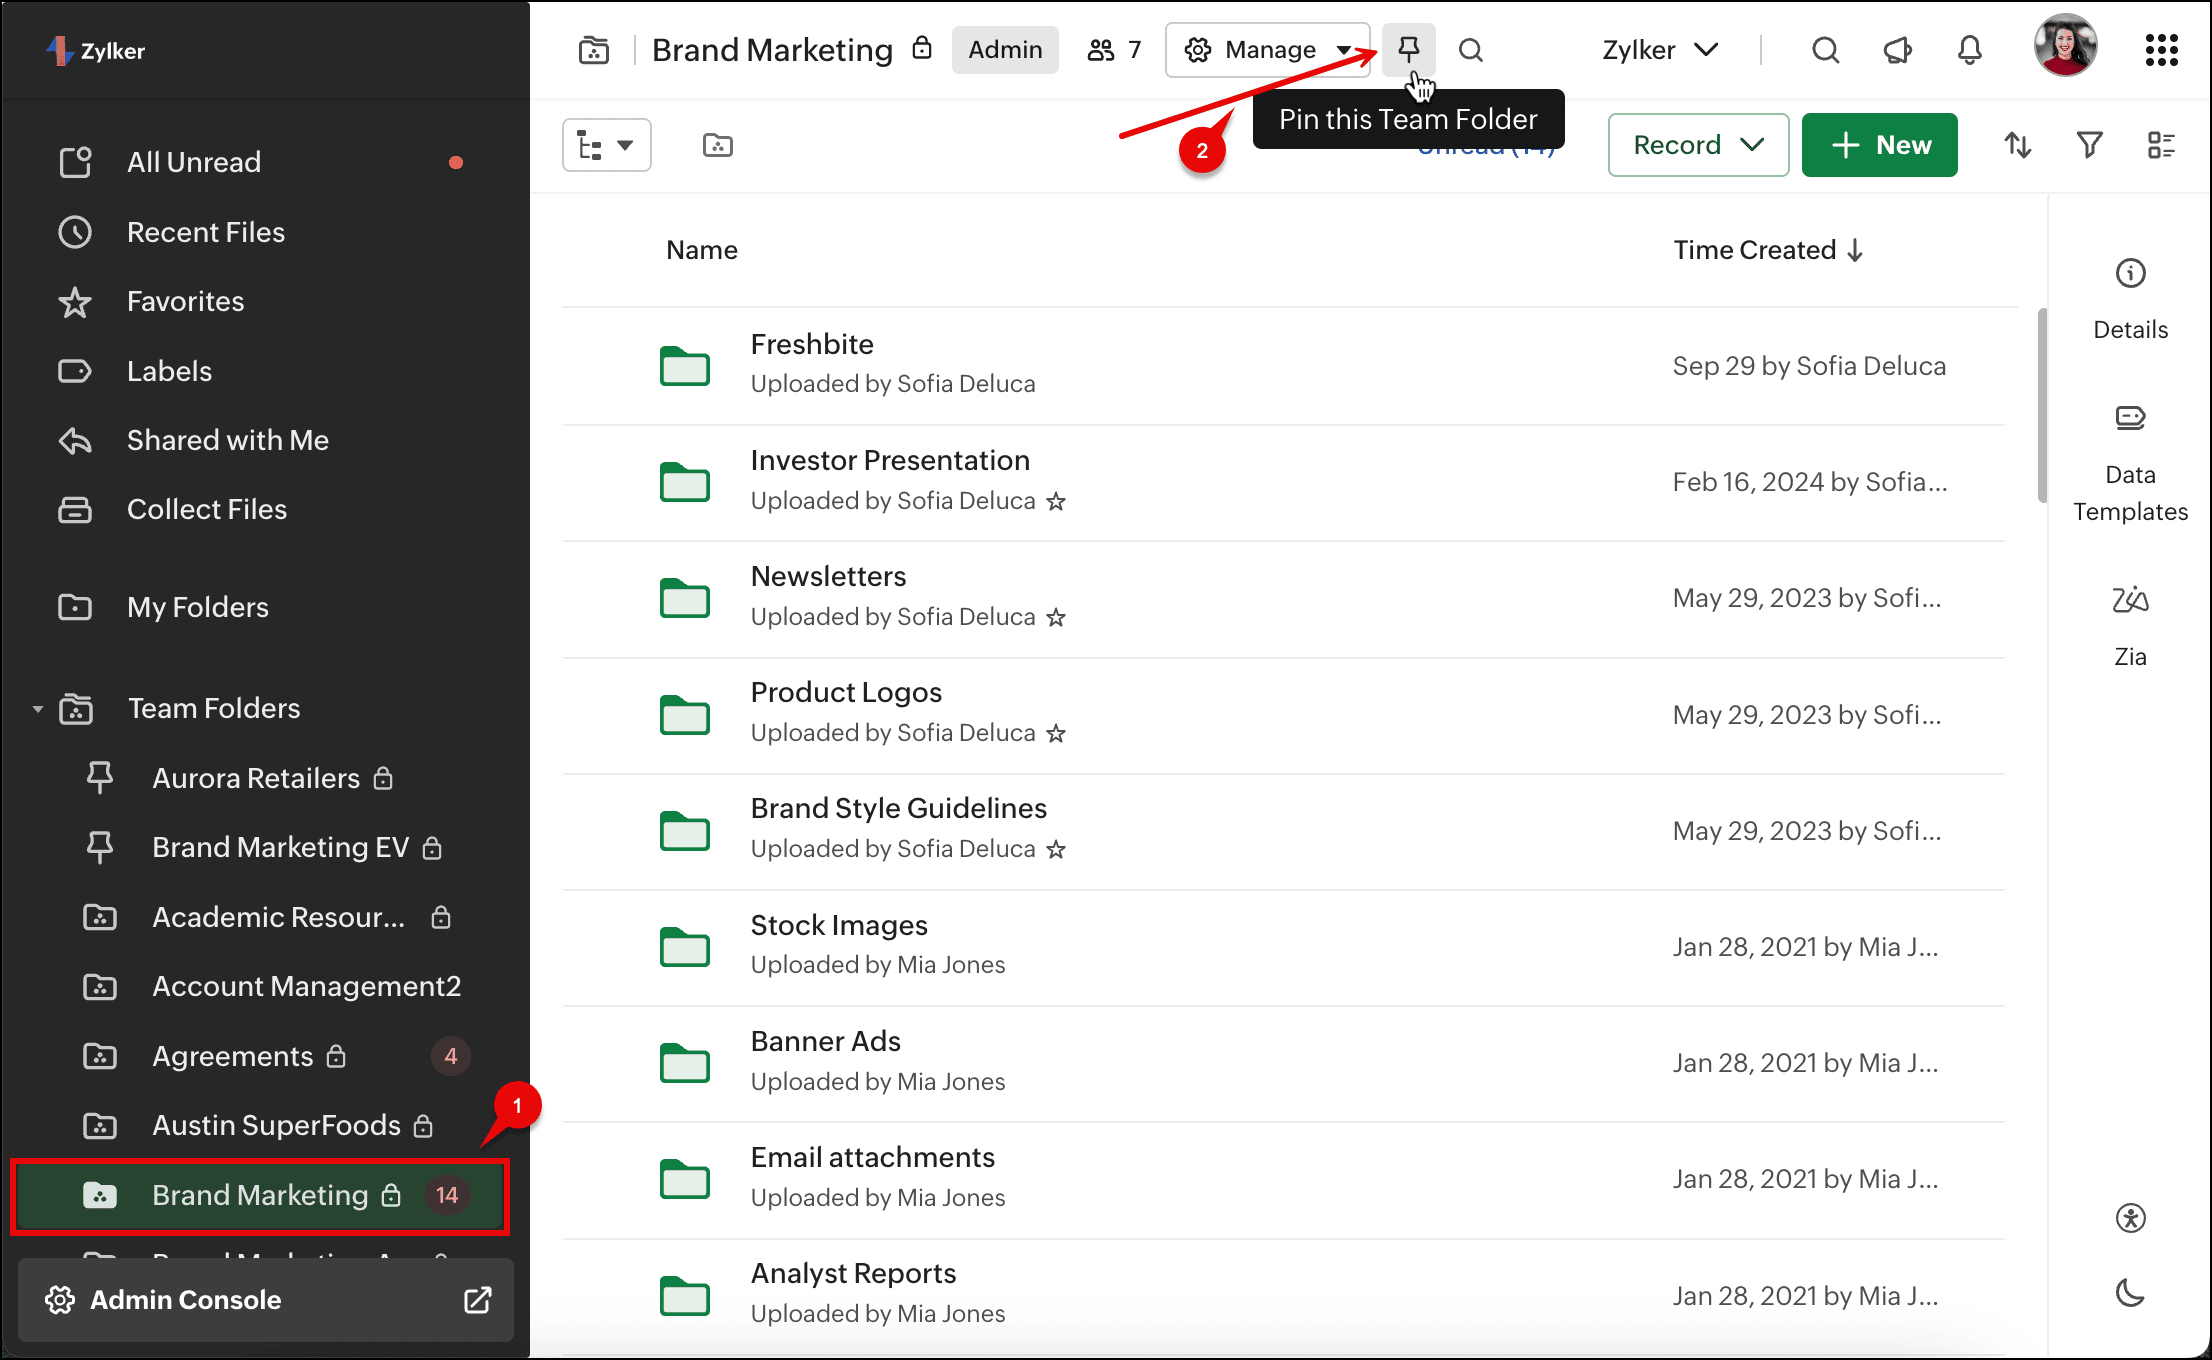The height and width of the screenshot is (1360, 2212).
Task: Toggle favorite star on Investor Presentation
Action: 1056,501
